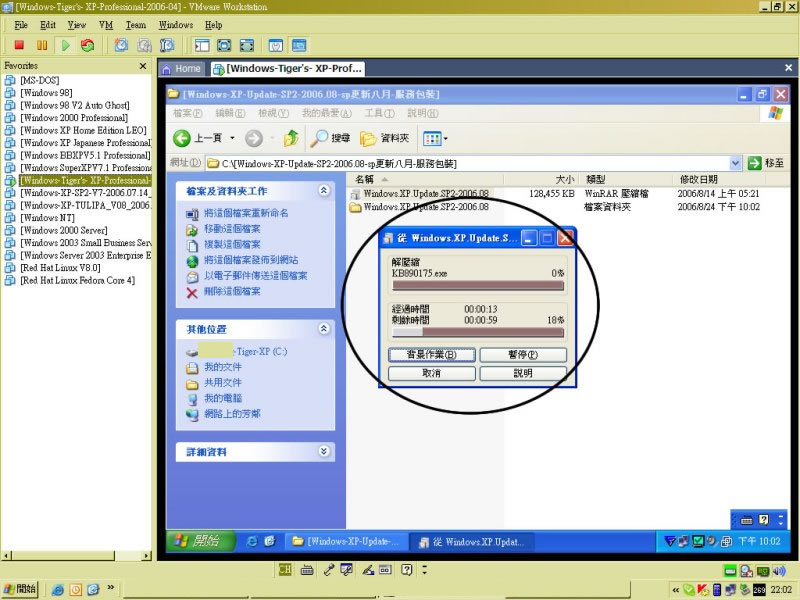Click the 將這個檔案重新命名 rename link
This screenshot has height=600, width=800.
coord(246,213)
